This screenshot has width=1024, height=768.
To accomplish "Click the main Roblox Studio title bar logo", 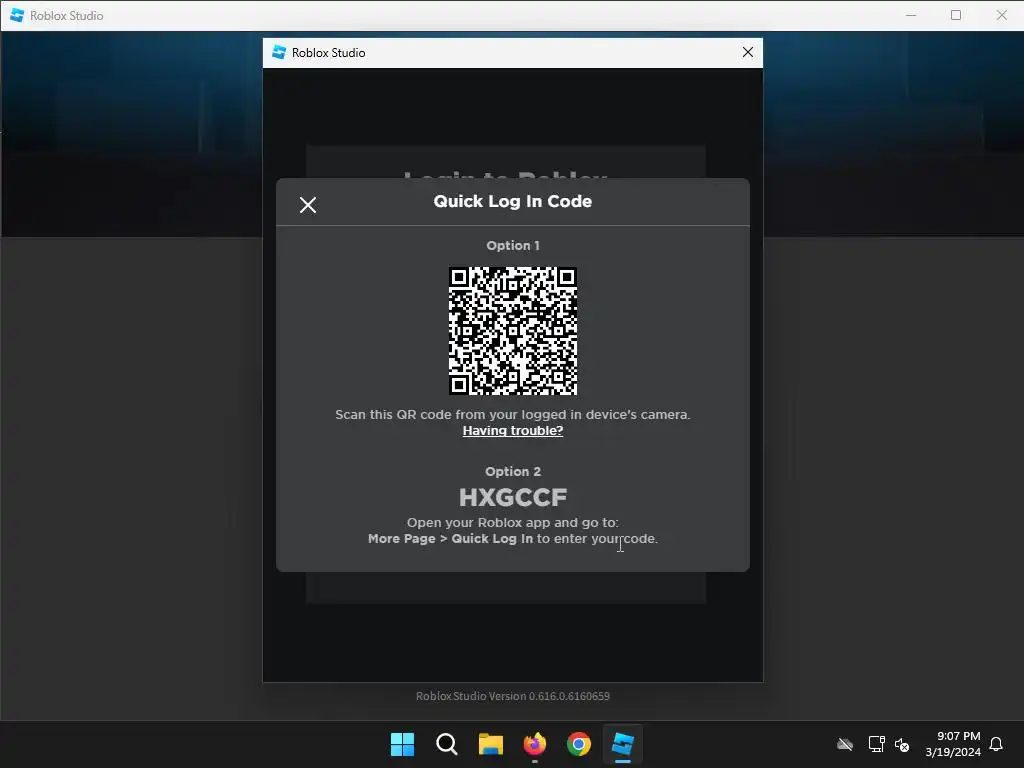I will 17,15.
